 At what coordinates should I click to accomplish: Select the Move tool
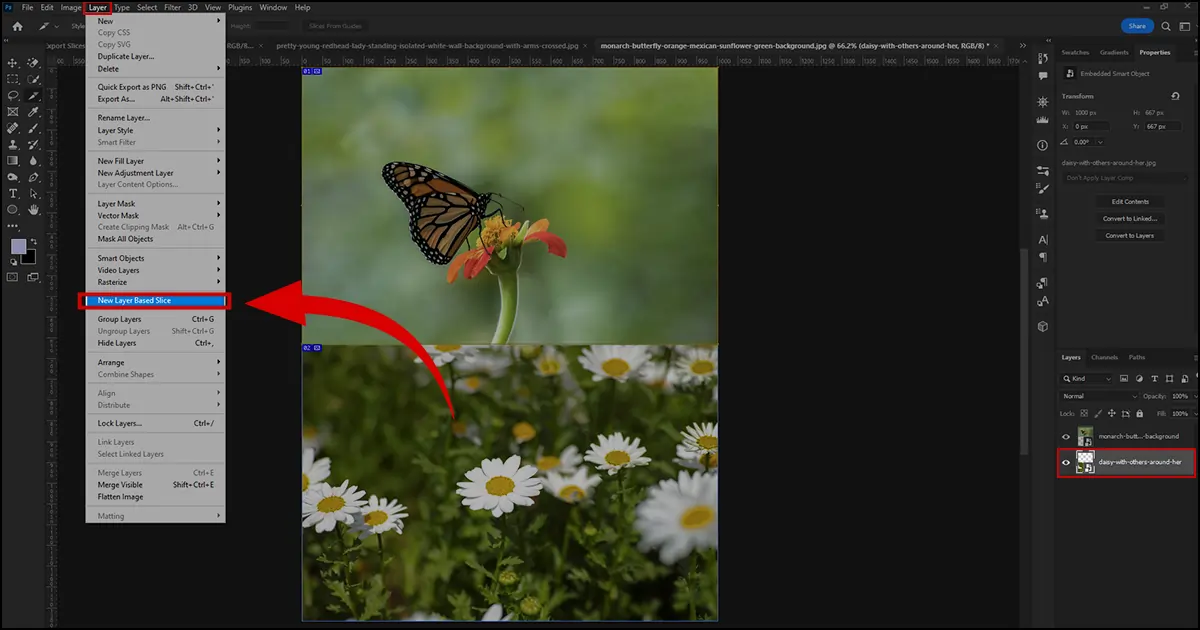click(13, 63)
